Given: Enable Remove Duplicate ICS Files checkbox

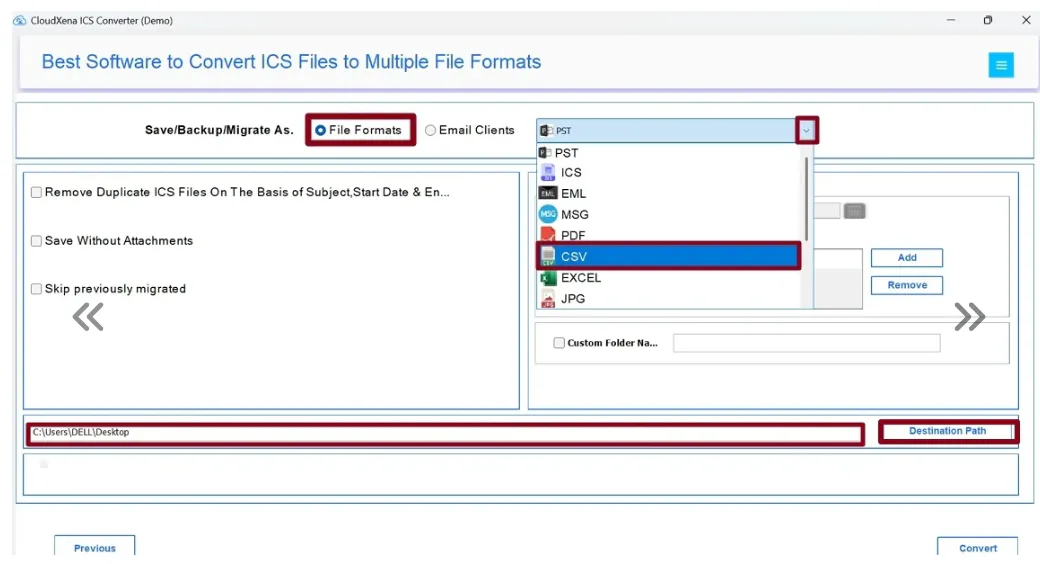Looking at the screenshot, I should (x=36, y=192).
